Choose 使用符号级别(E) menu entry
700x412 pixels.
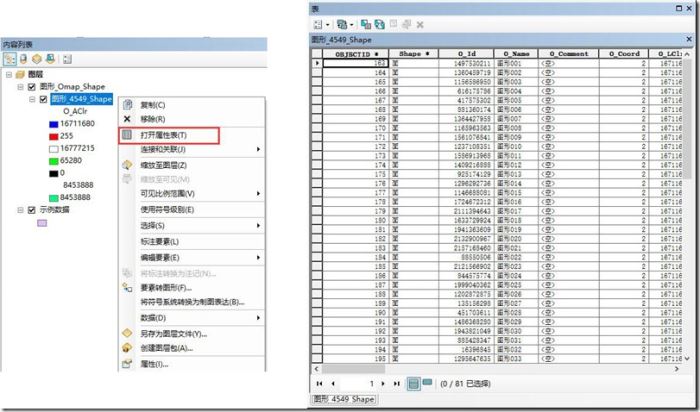(192, 209)
